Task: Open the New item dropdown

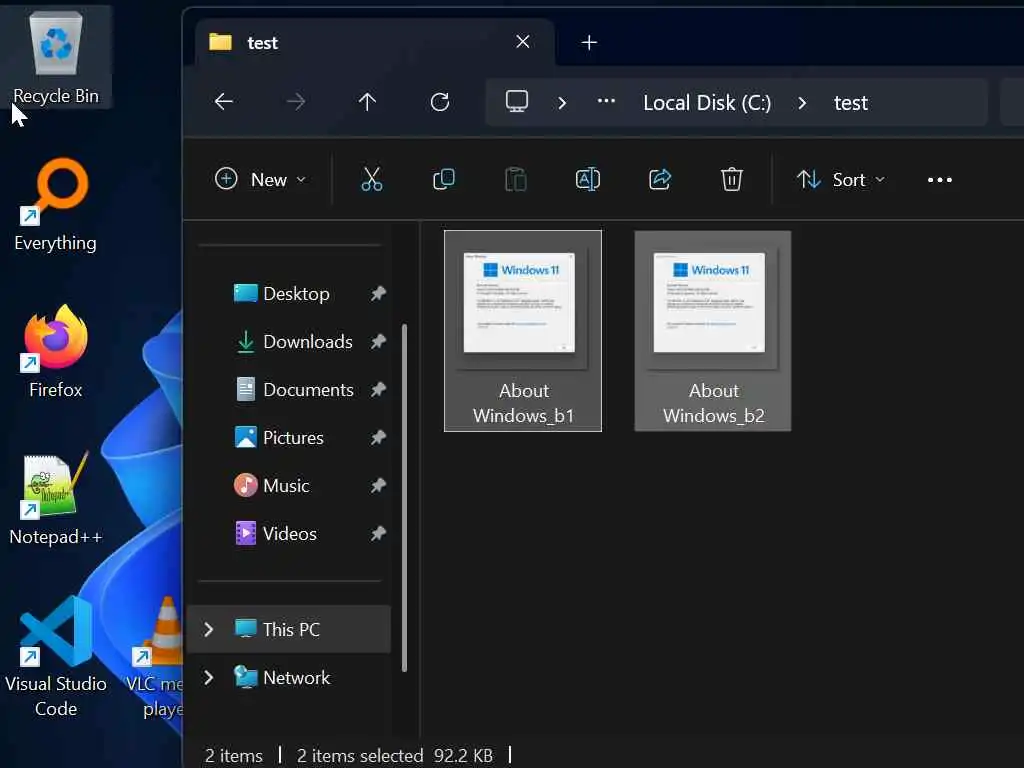Action: tap(261, 179)
